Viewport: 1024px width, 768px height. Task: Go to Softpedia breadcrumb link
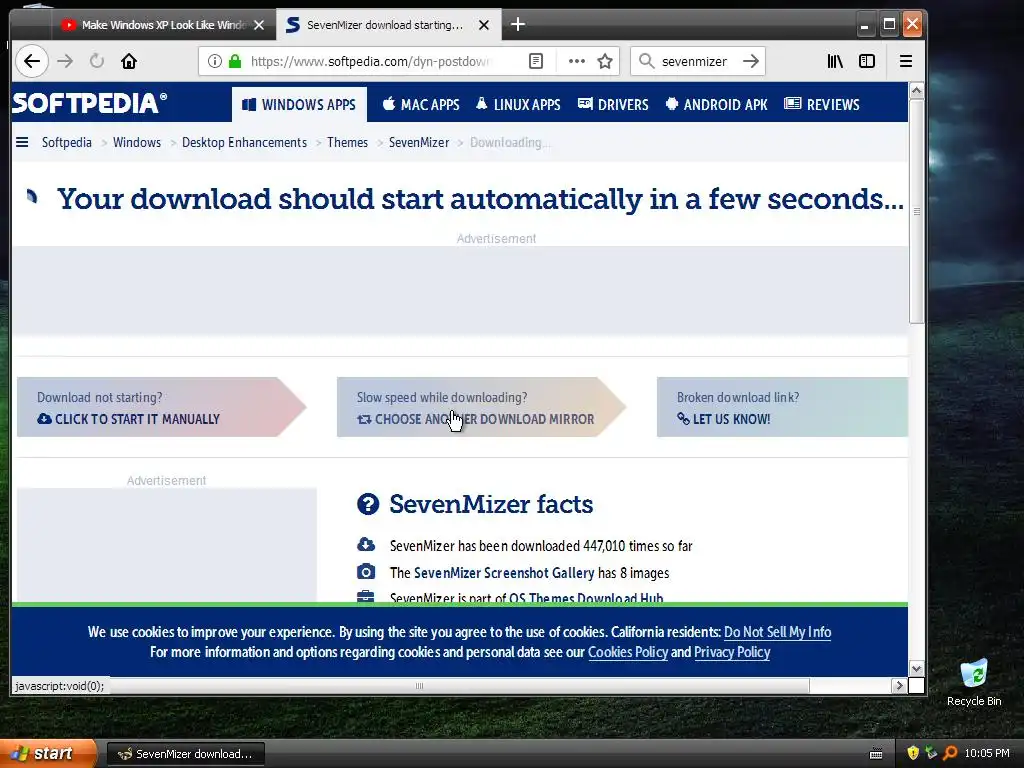(x=67, y=142)
